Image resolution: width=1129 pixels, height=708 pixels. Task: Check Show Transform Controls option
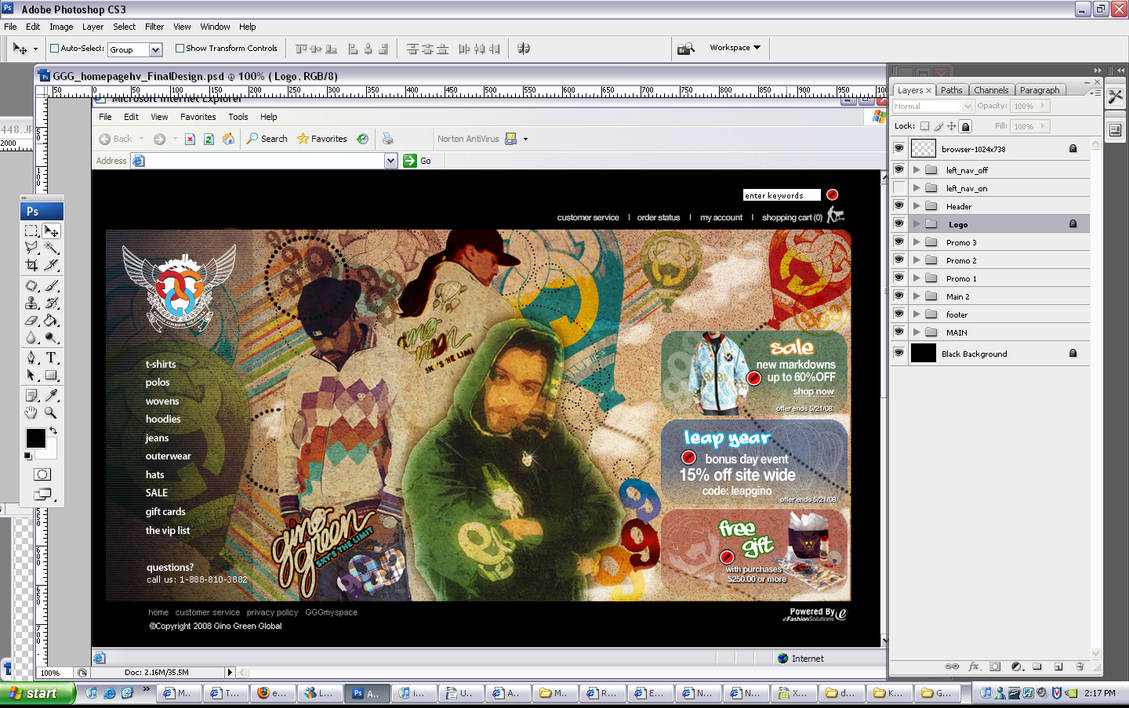[180, 48]
